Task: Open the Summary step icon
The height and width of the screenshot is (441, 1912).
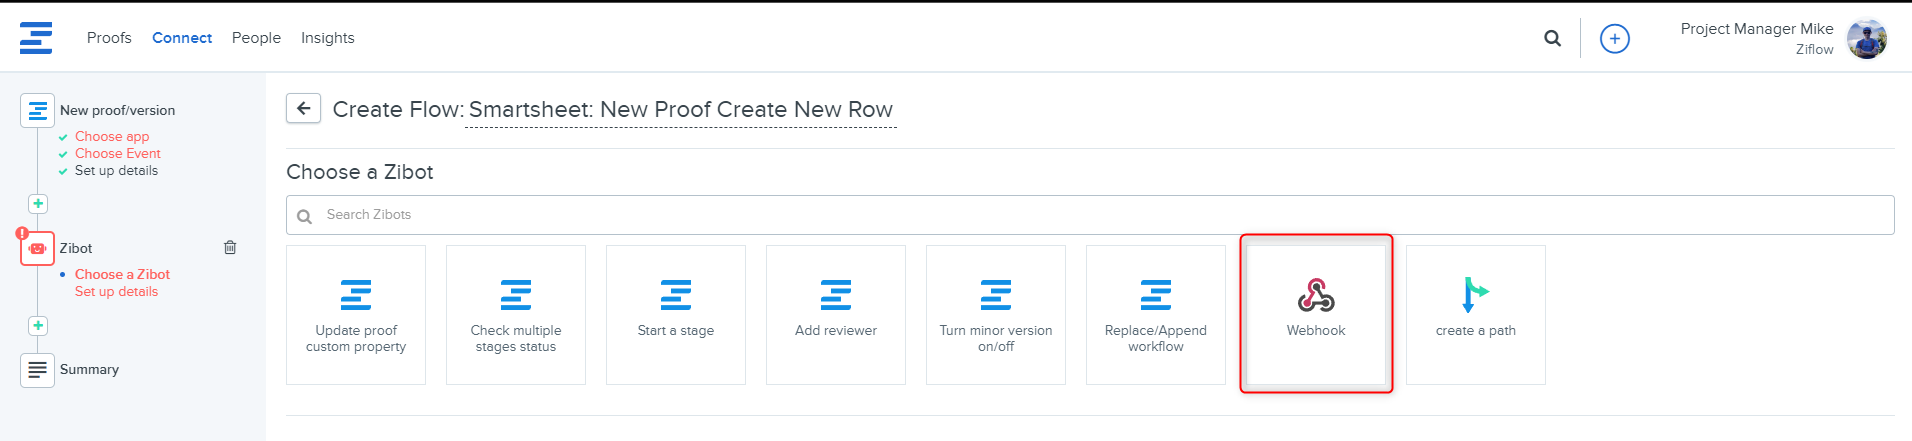Action: pyautogui.click(x=37, y=370)
